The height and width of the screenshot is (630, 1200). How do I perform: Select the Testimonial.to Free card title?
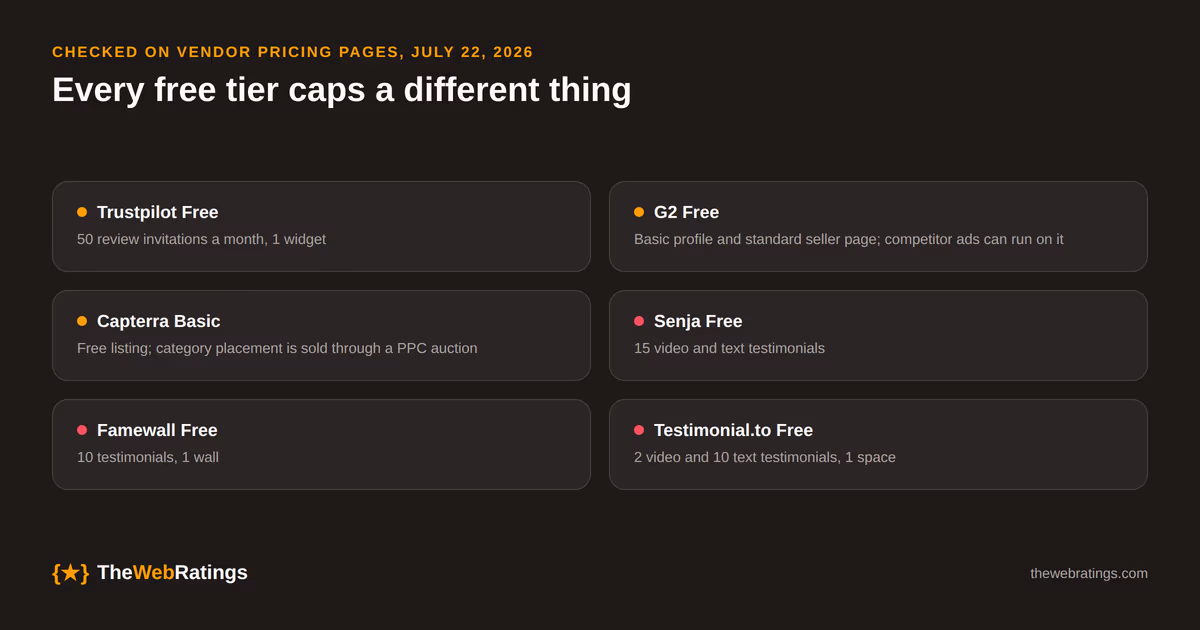pos(733,430)
